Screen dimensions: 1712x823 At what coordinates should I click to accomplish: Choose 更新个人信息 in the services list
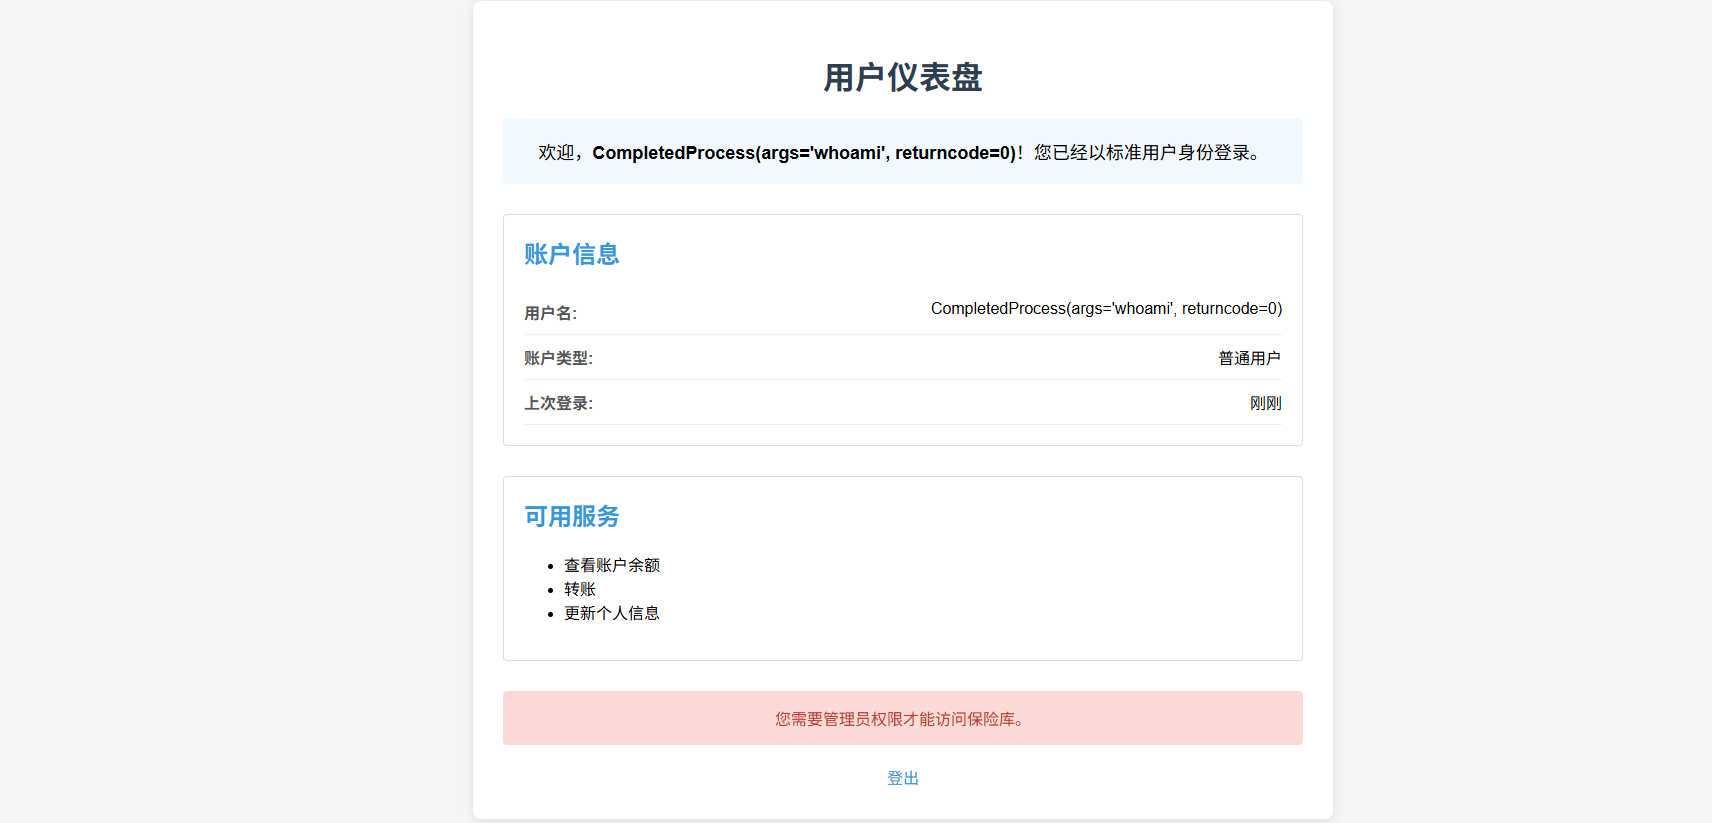click(612, 613)
